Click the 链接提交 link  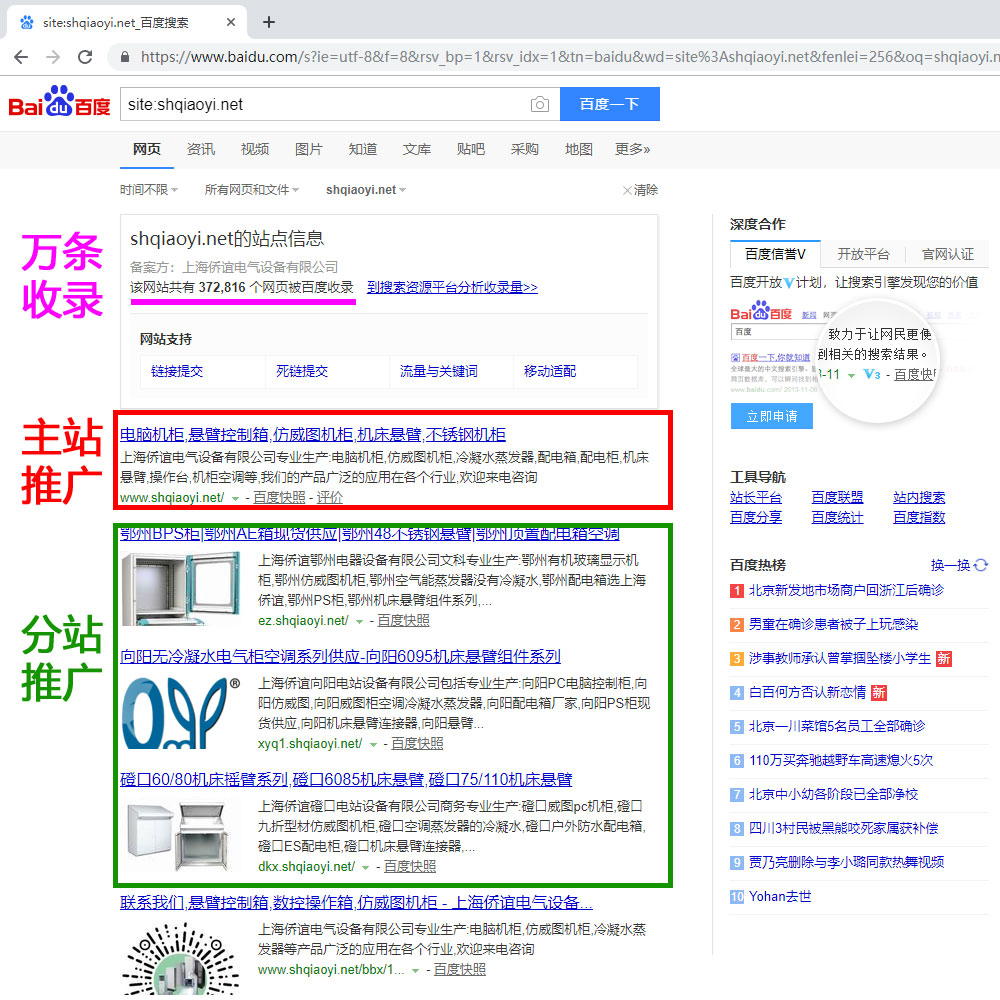pyautogui.click(x=177, y=371)
